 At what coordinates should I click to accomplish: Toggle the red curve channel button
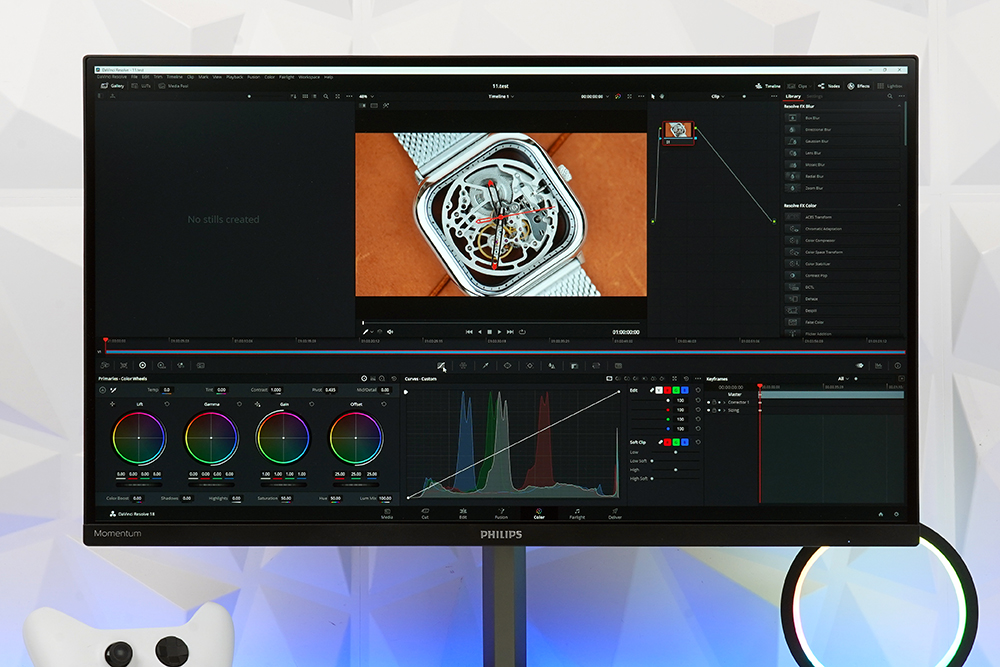(x=668, y=390)
